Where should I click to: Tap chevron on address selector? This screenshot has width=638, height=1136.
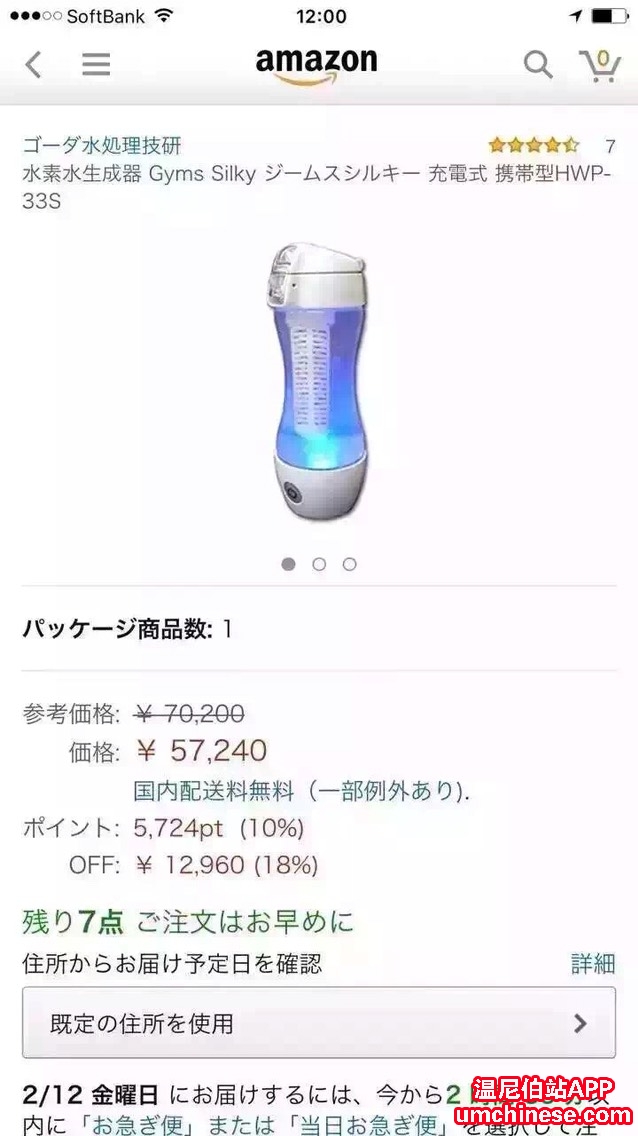click(580, 1023)
